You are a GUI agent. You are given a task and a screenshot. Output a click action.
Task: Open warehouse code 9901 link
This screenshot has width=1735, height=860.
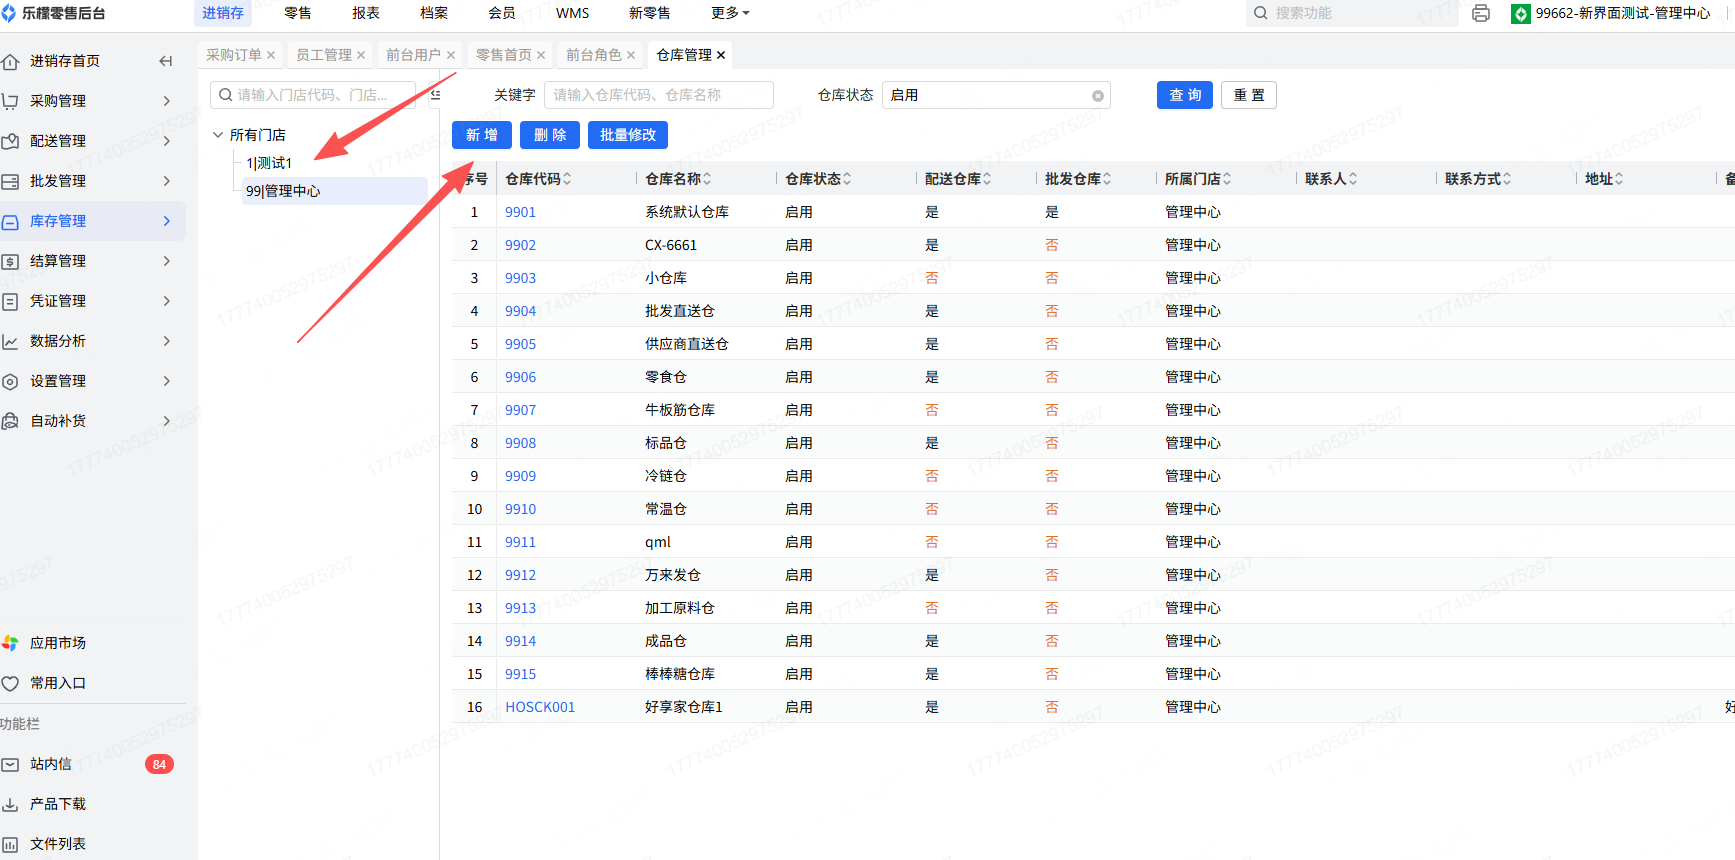click(x=520, y=212)
